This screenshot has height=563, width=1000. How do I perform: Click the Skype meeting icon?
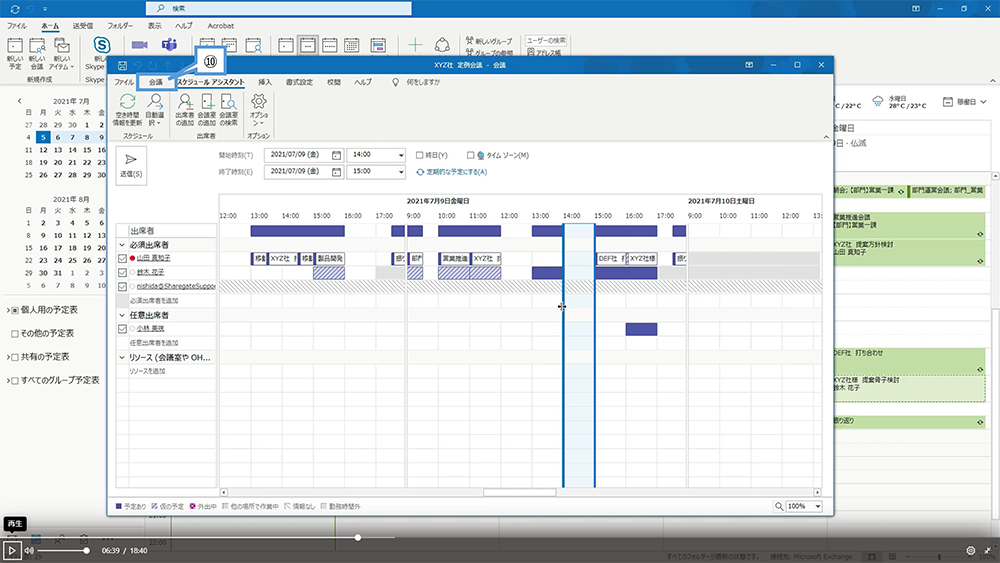101,45
